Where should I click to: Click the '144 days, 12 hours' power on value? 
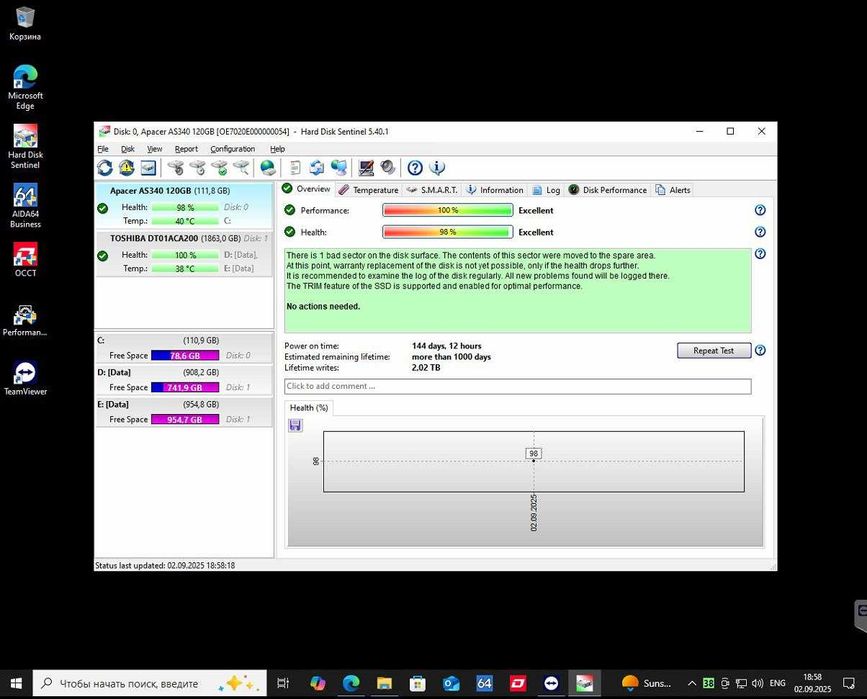pos(447,346)
